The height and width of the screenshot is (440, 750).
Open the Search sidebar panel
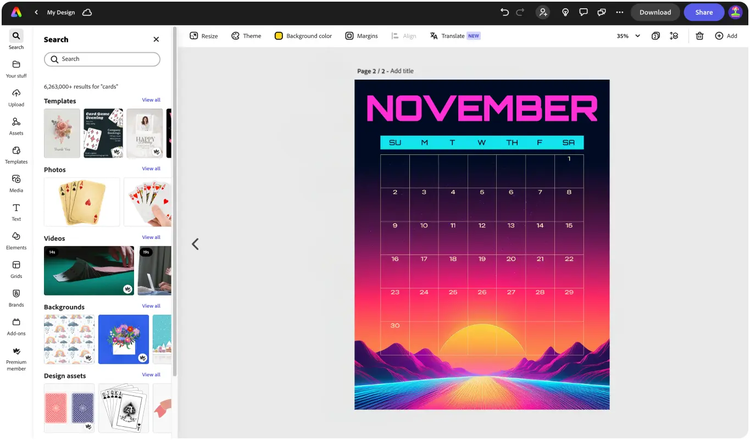16,39
